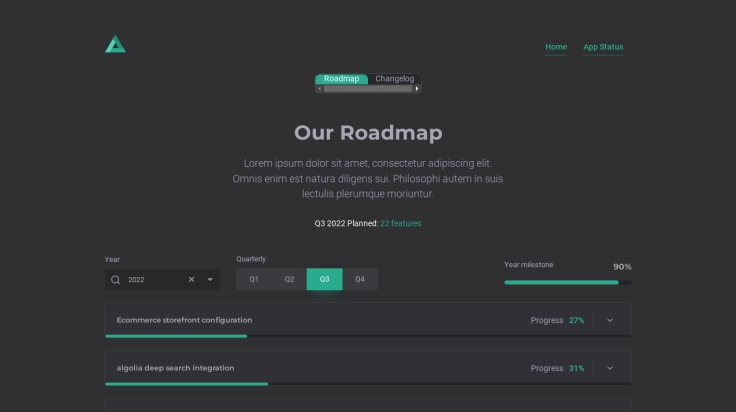Screen dimensions: 736x412
Task: Click the tab scrollbar right arrow
Action: click(x=417, y=89)
